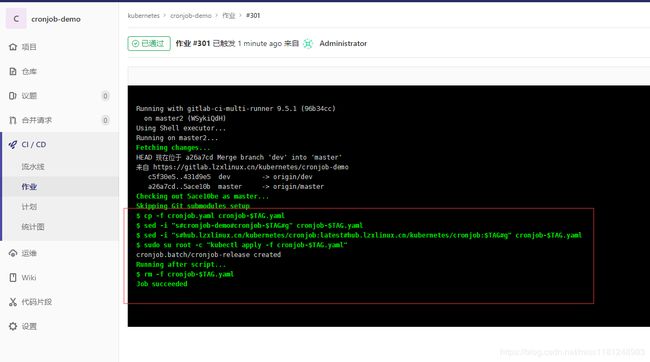650x362 pixels.
Task: Click 'Using Shell executor...' log line
Action: pyautogui.click(x=181, y=128)
